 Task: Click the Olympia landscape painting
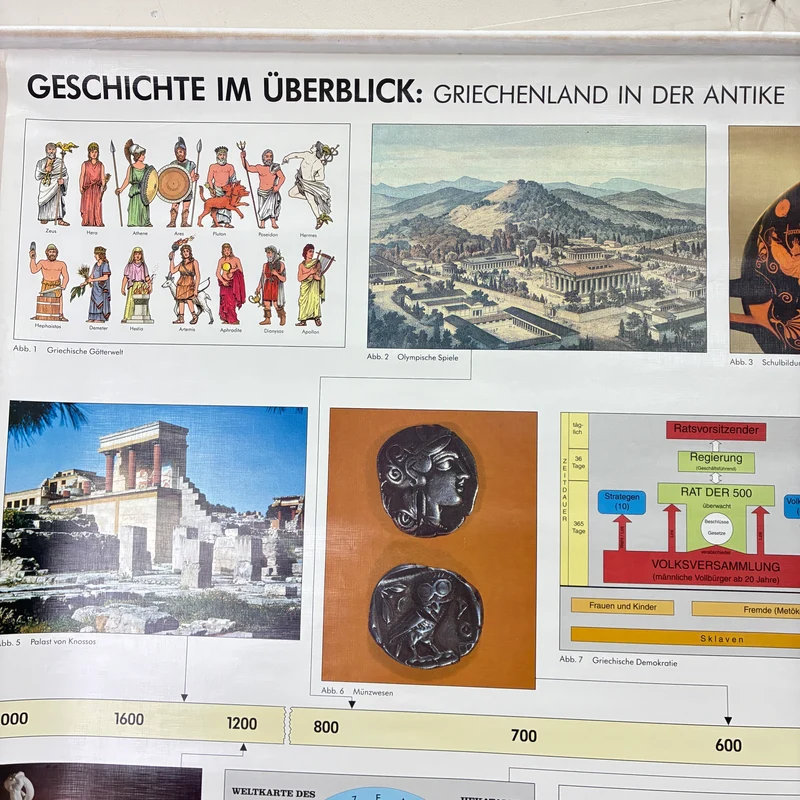click(537, 238)
